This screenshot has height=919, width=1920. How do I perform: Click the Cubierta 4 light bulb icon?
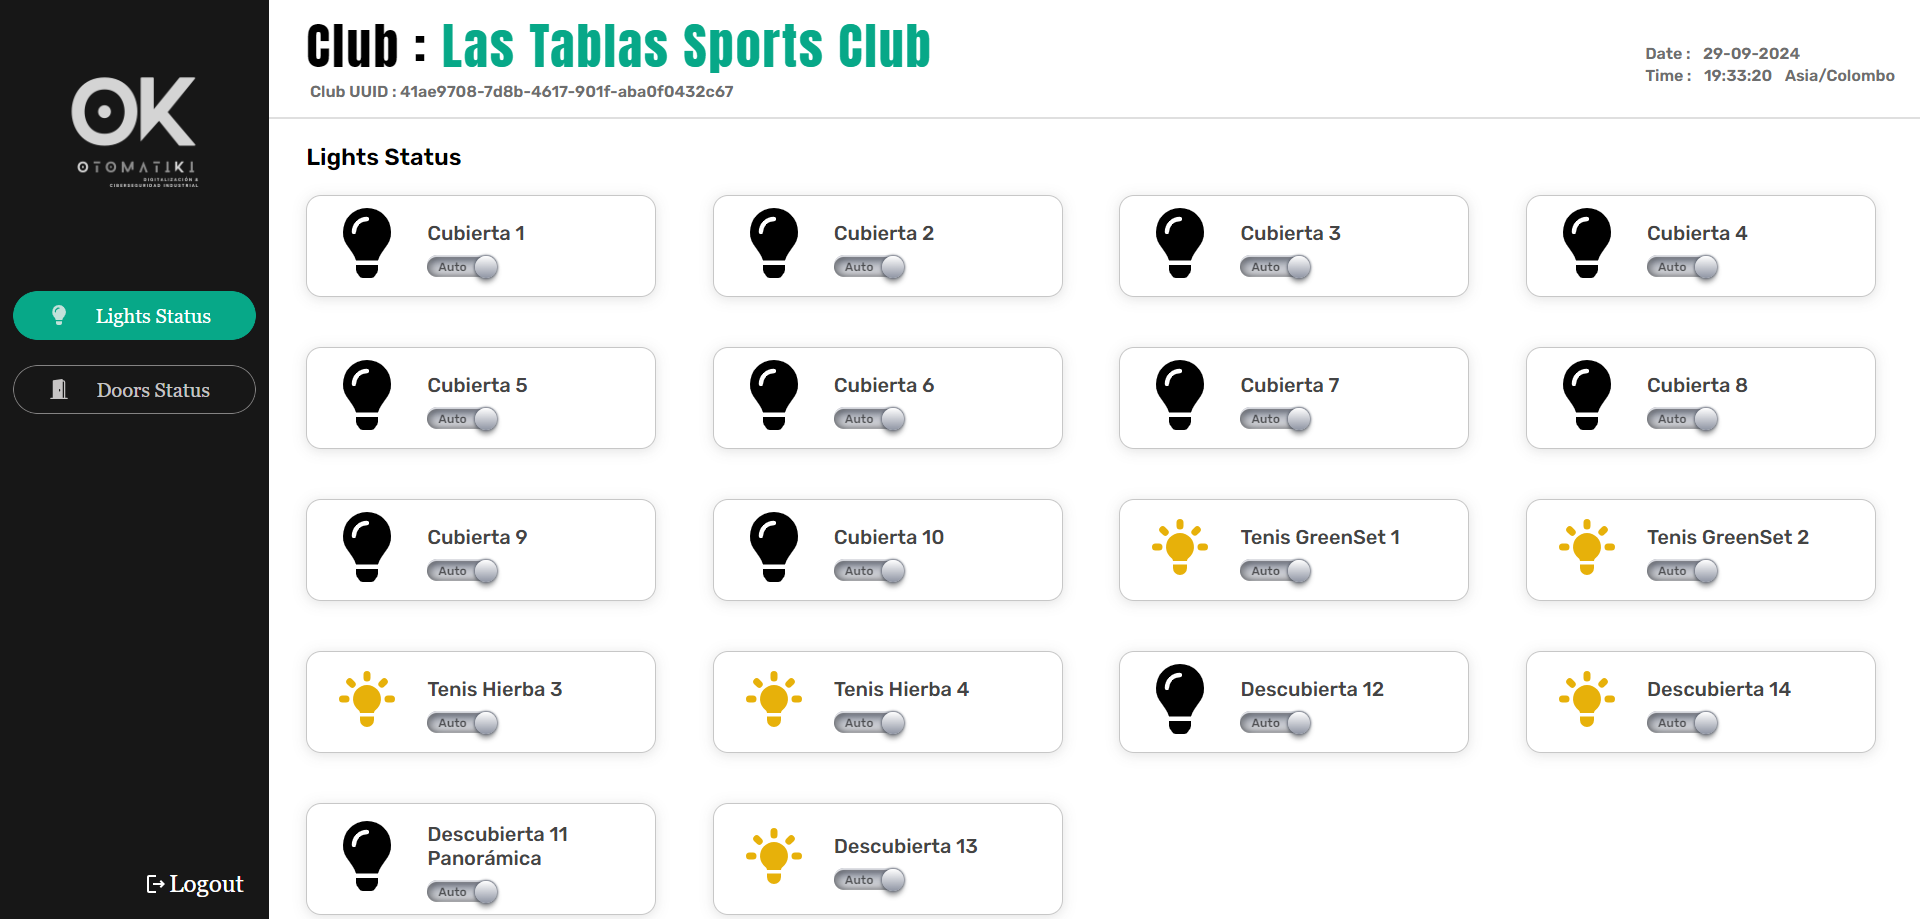tap(1587, 243)
